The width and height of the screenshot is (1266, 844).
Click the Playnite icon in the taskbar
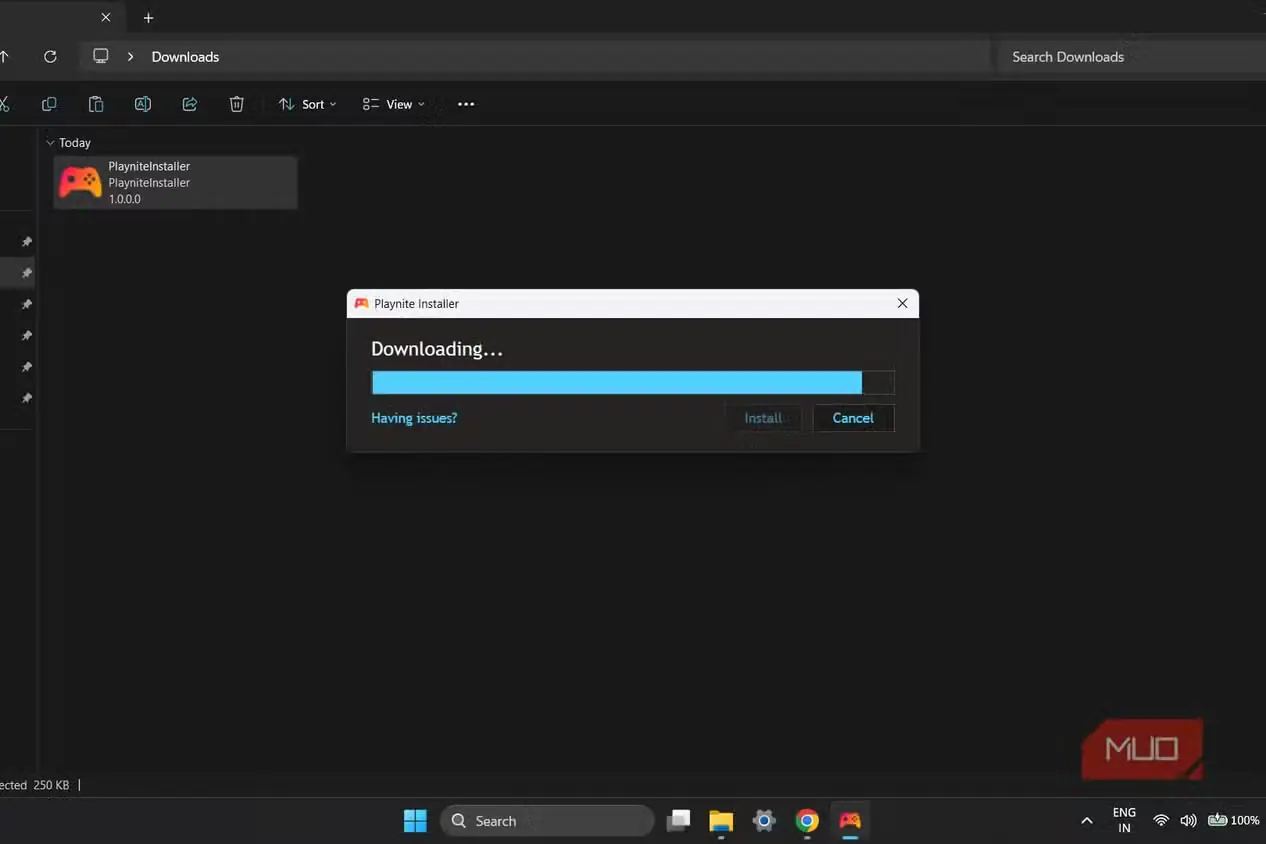850,821
